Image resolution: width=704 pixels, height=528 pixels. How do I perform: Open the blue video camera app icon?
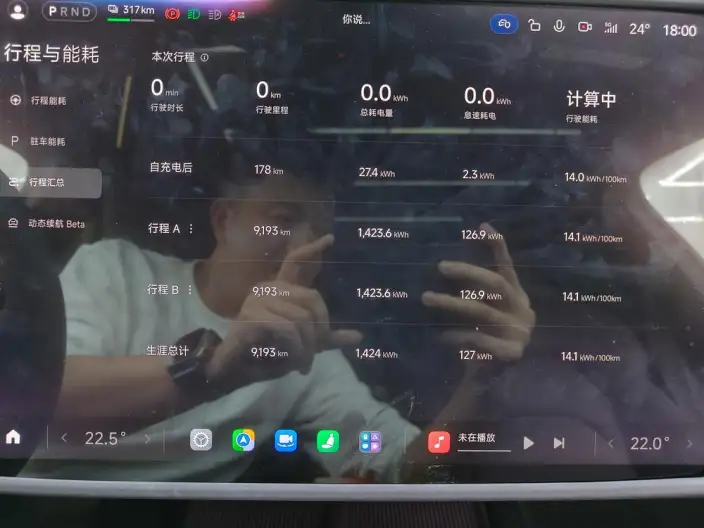pos(286,440)
